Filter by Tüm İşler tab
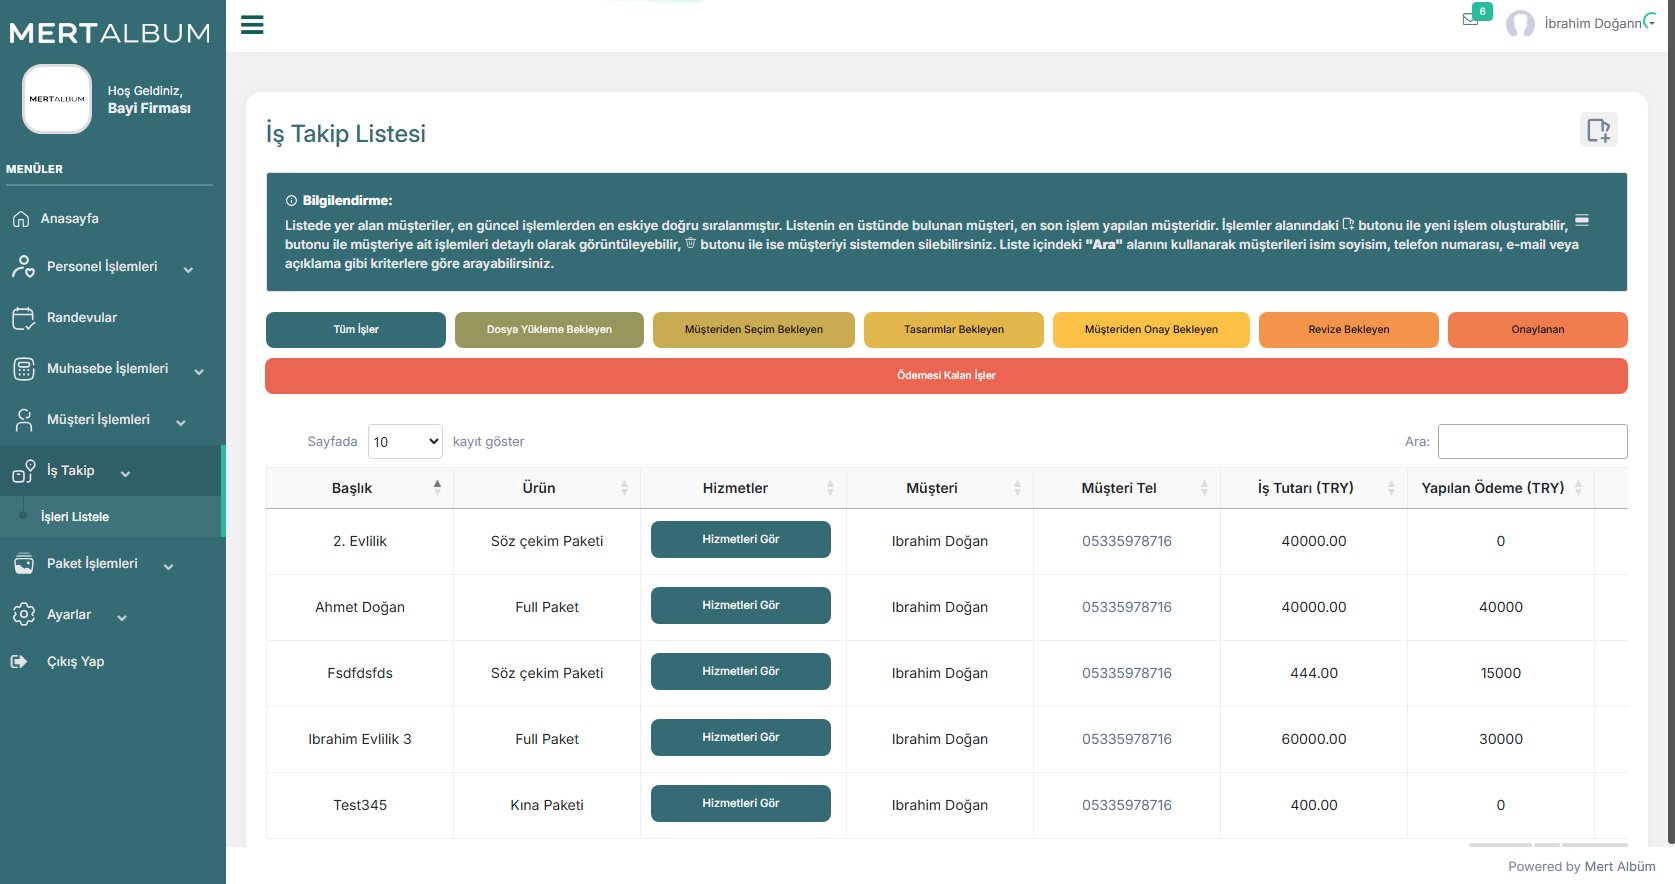The image size is (1675, 884). [x=356, y=330]
